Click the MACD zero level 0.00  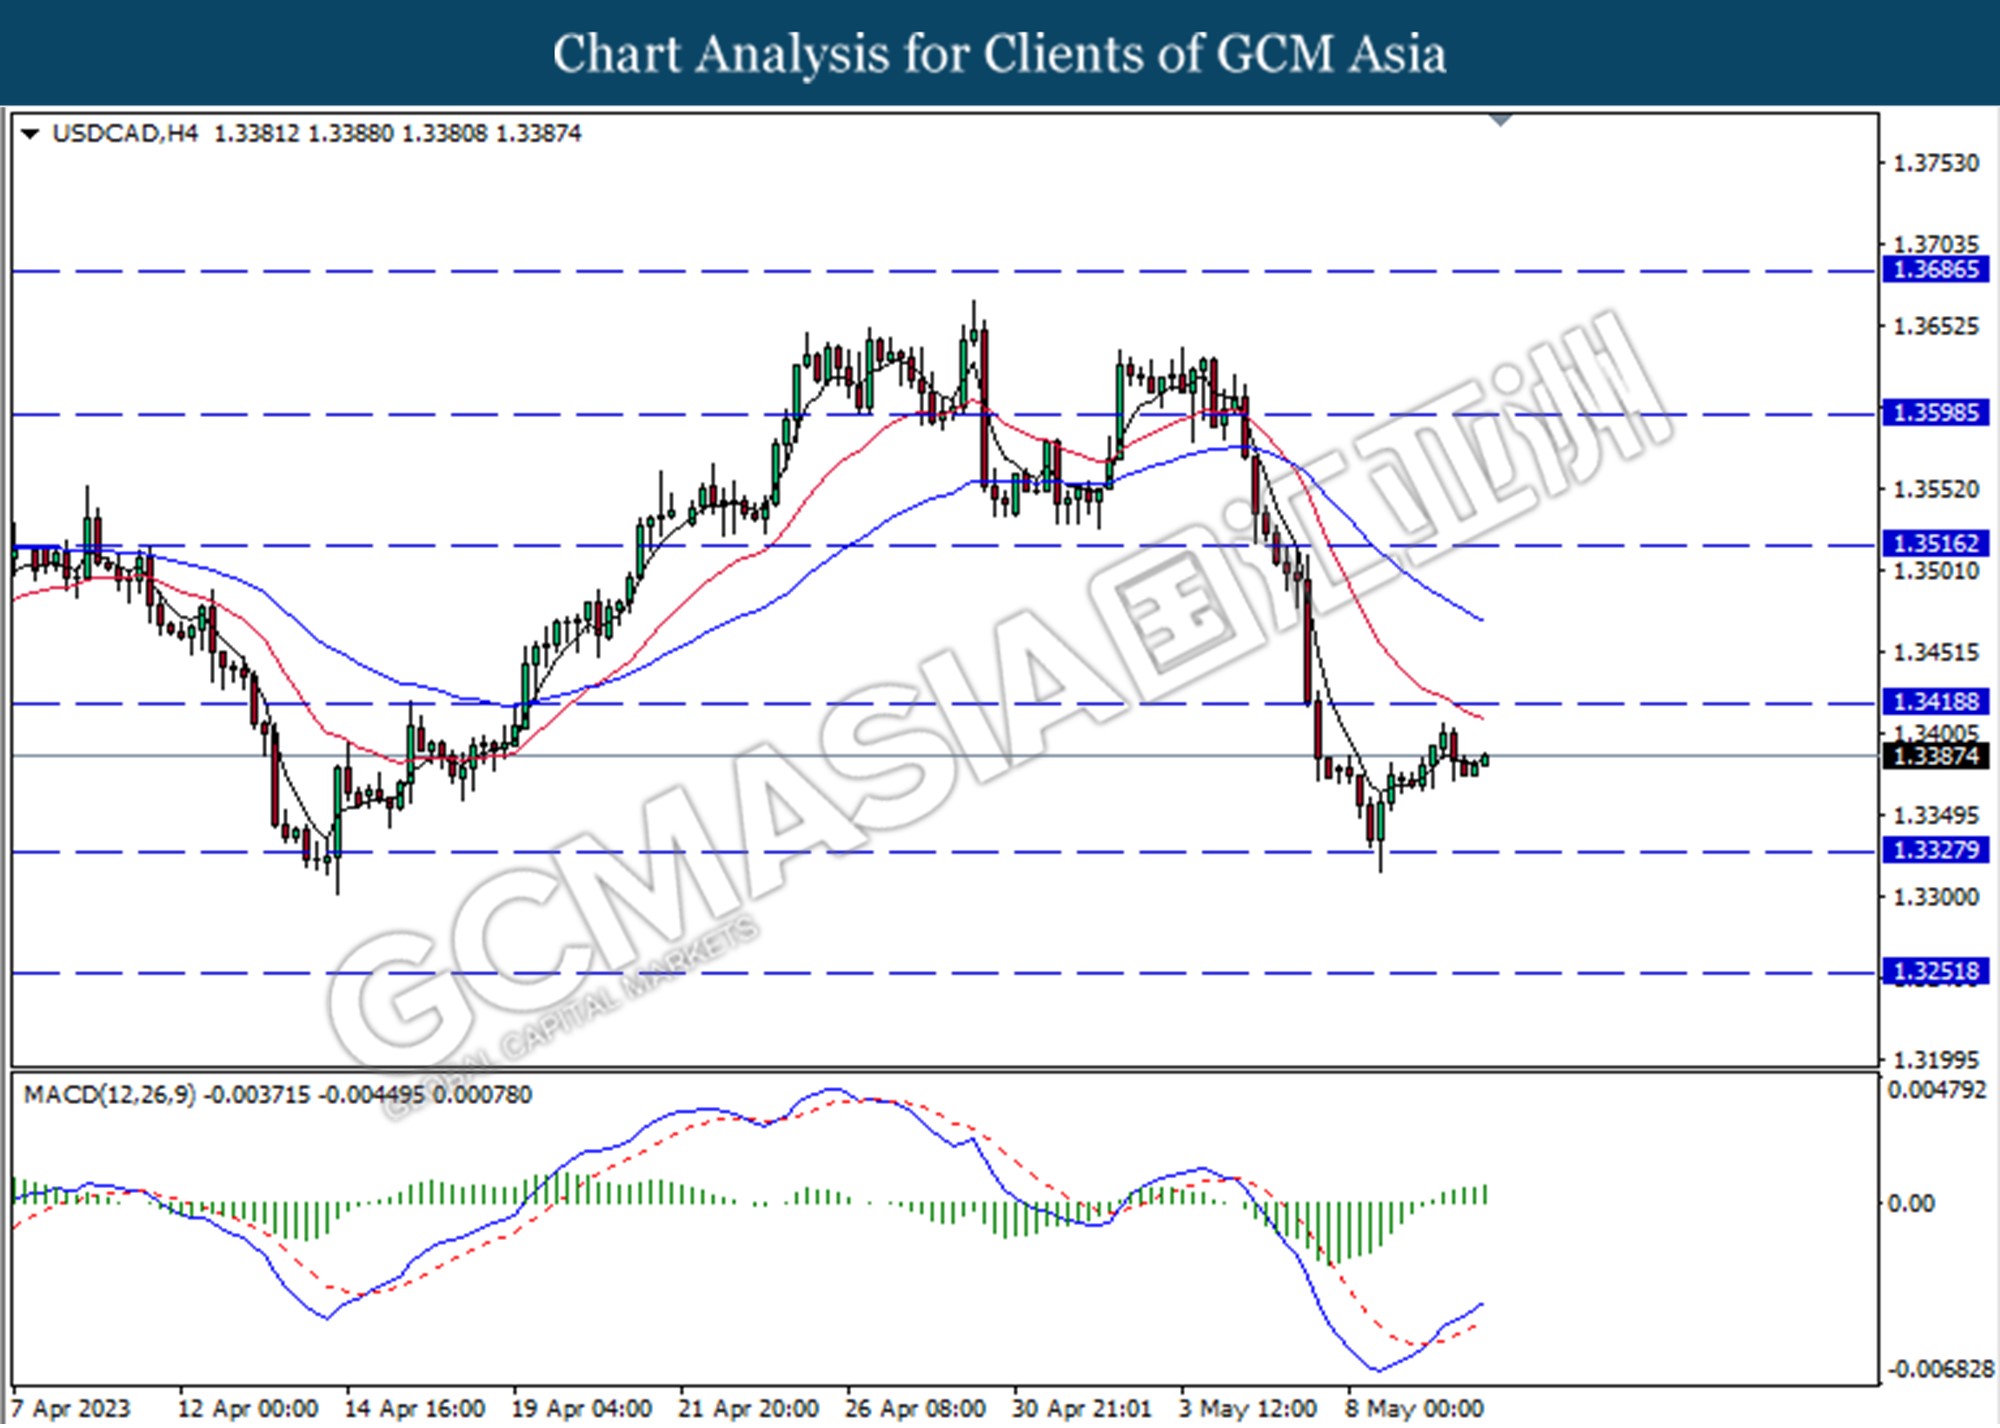1910,1203
